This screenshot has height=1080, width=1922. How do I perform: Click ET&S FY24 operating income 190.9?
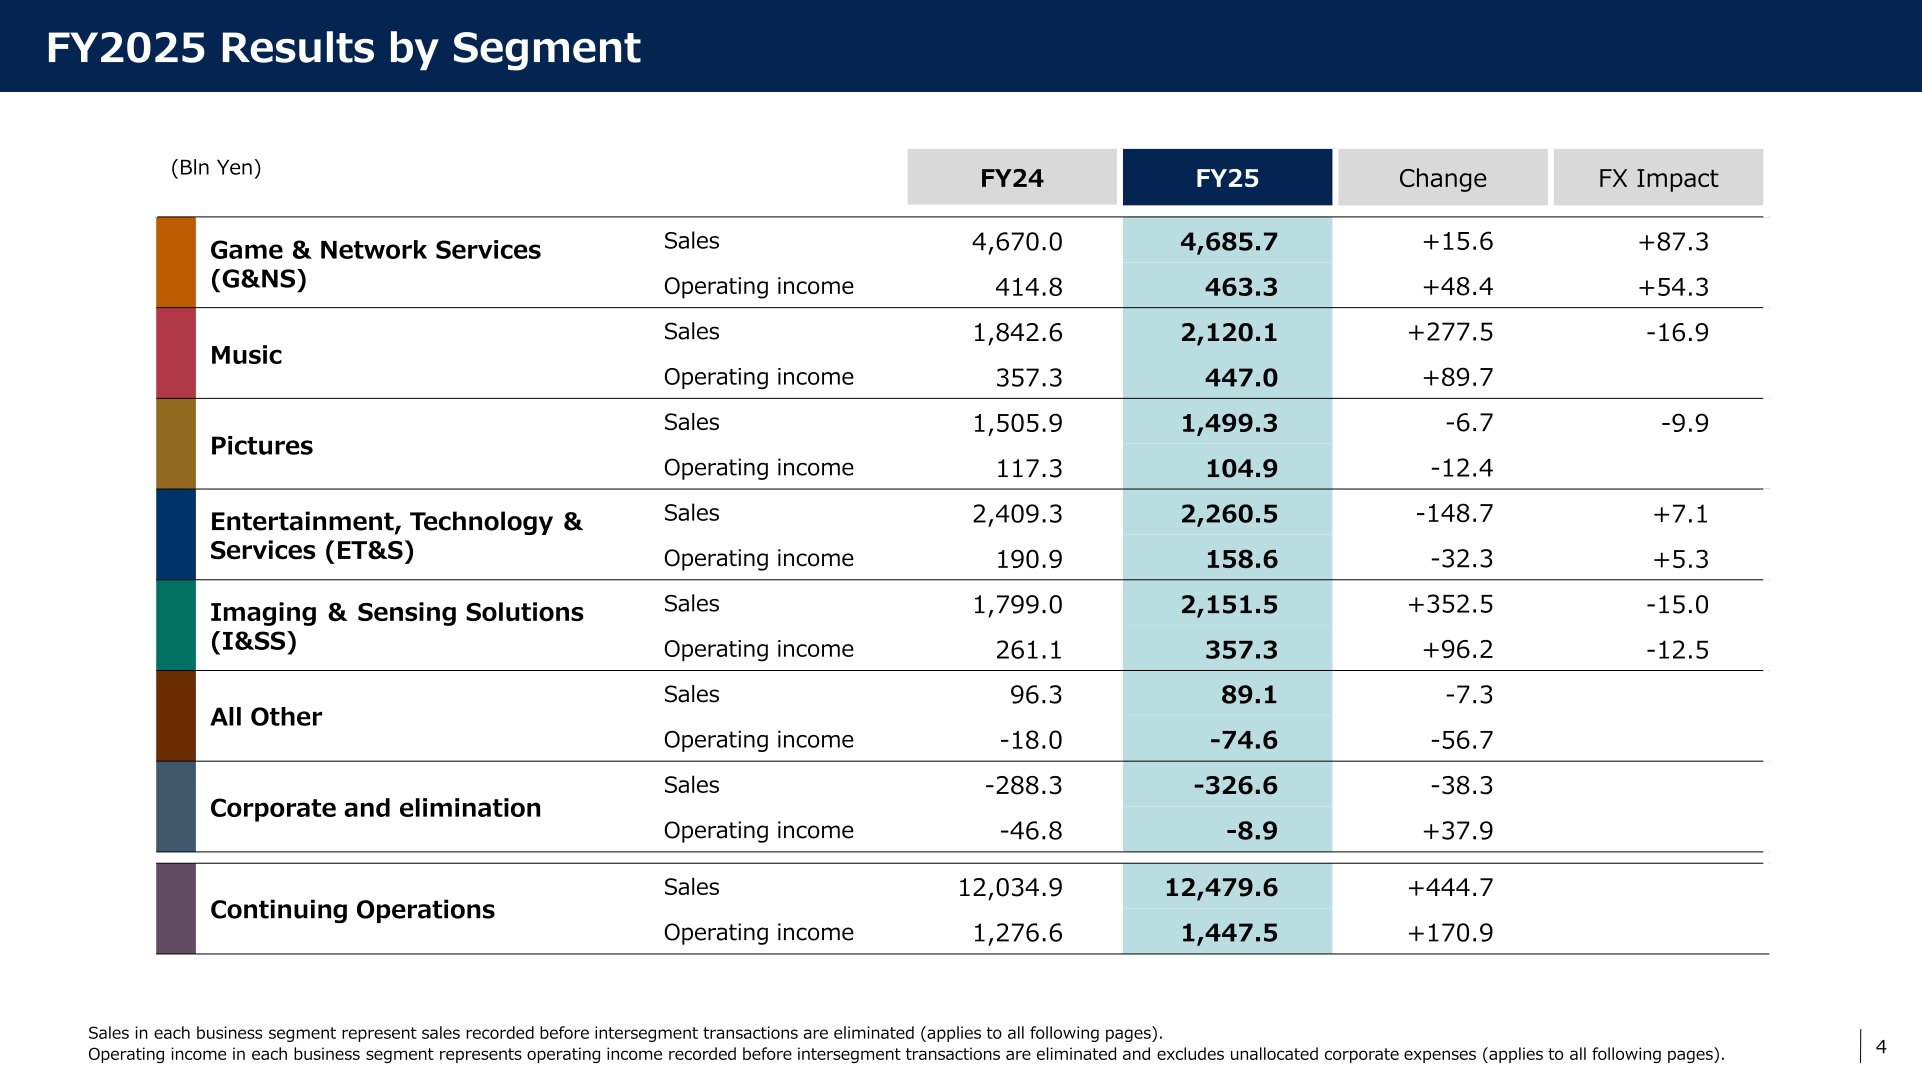(1029, 559)
